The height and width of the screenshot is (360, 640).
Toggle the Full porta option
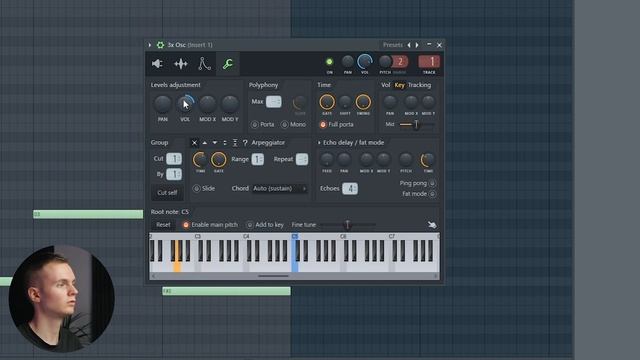pyautogui.click(x=323, y=124)
